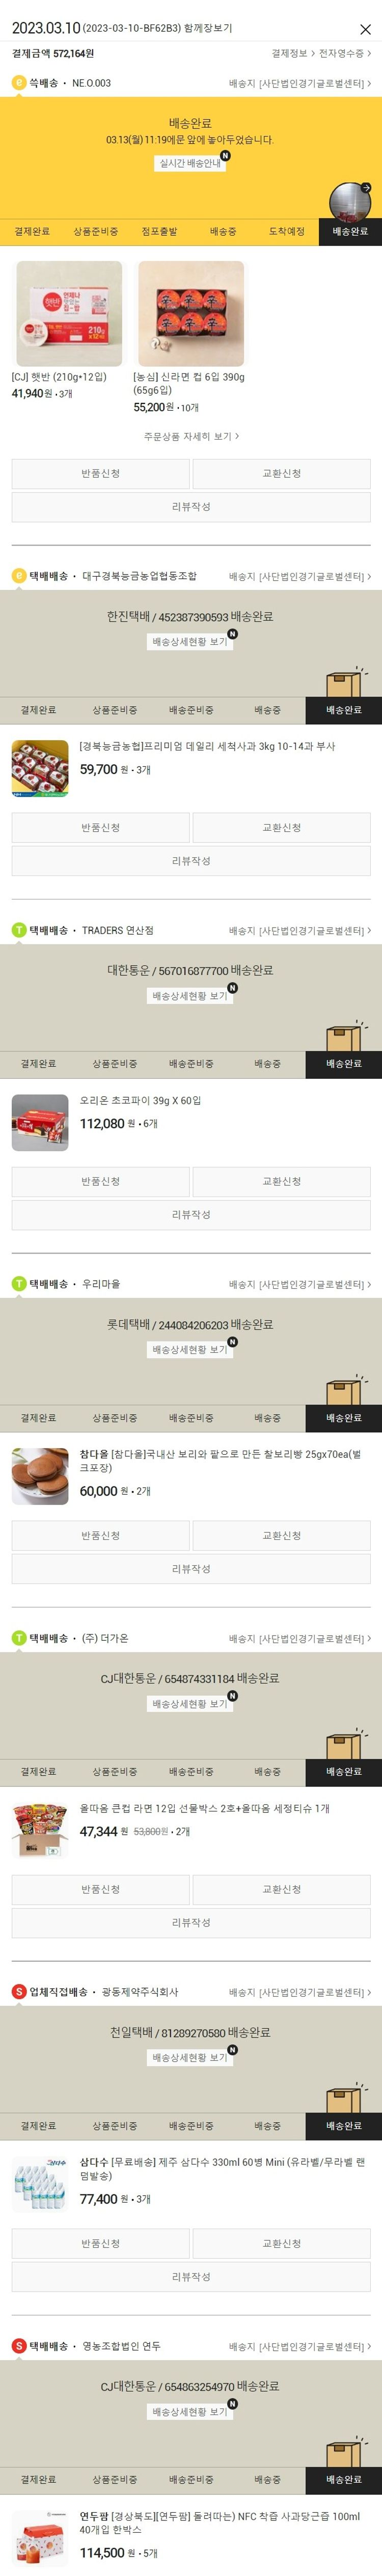This screenshot has width=382, height=2576.
Task: Open 전자영수증 electronic receipt
Action: (345, 53)
